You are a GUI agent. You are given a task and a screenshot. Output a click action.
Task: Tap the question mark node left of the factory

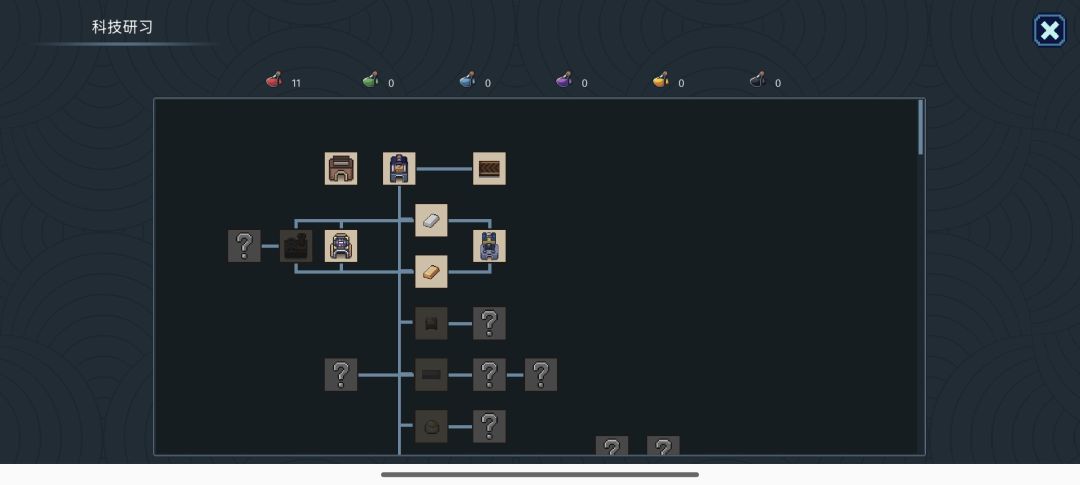click(245, 246)
